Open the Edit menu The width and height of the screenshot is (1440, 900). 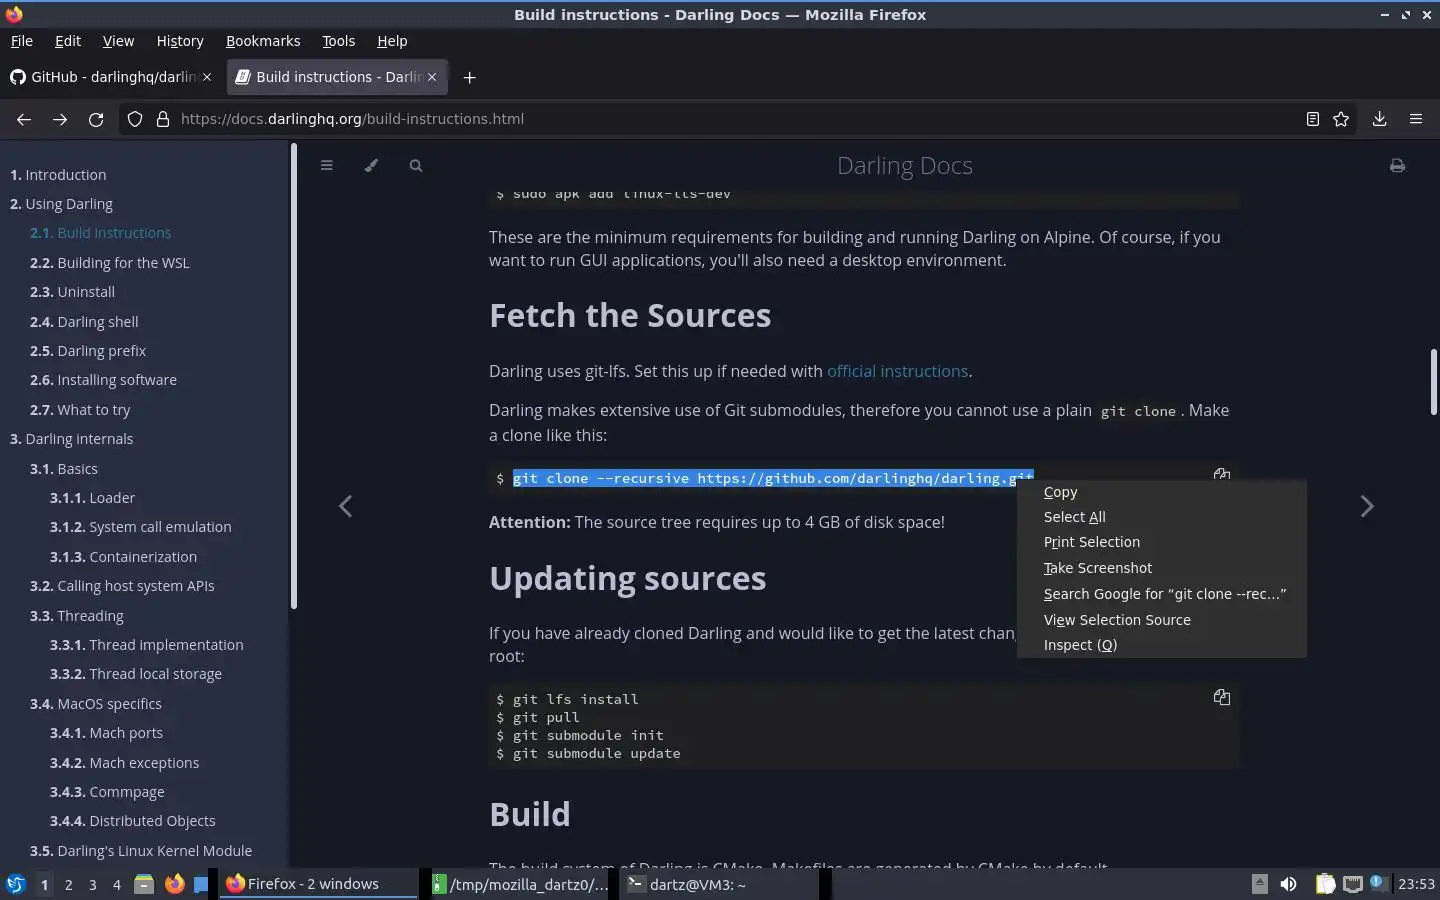[x=68, y=41]
